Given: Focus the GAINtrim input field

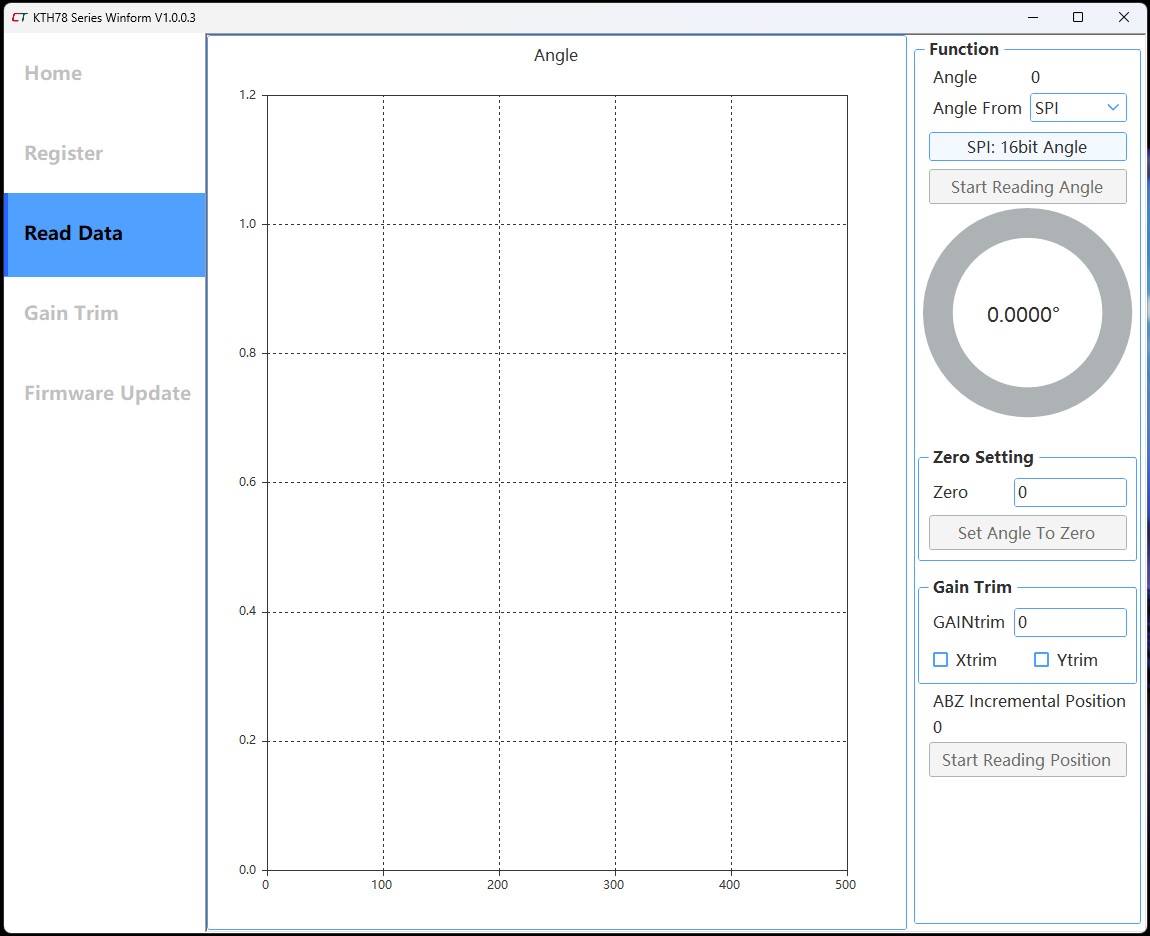Looking at the screenshot, I should coord(1070,622).
